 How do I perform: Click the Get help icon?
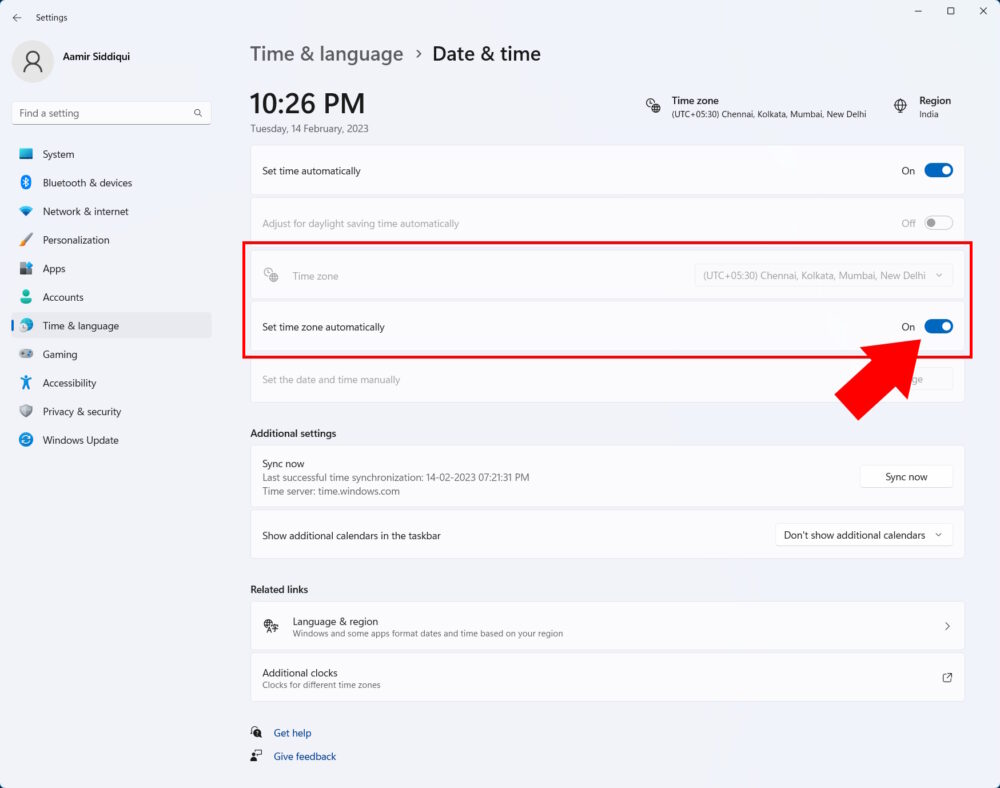coord(256,732)
